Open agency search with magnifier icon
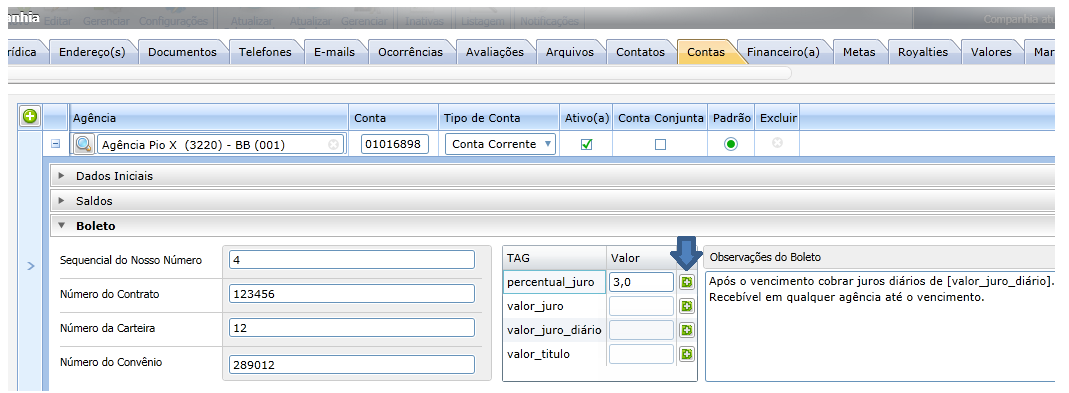This screenshot has height=393, width=1069. click(83, 144)
